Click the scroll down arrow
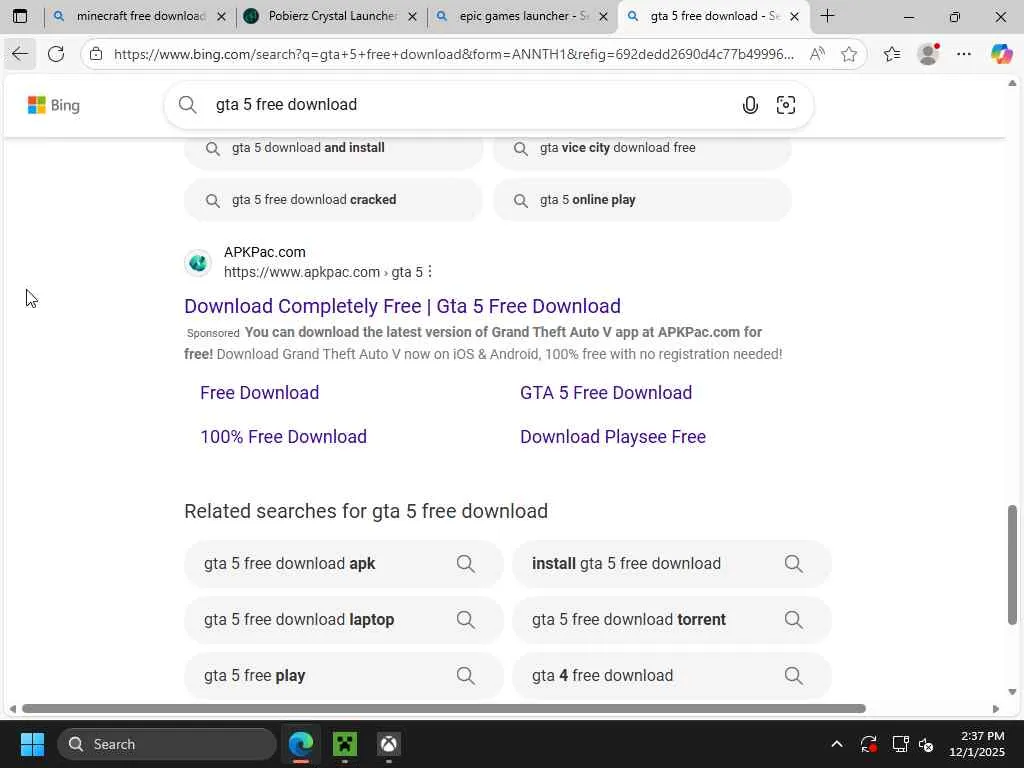 tap(1012, 692)
